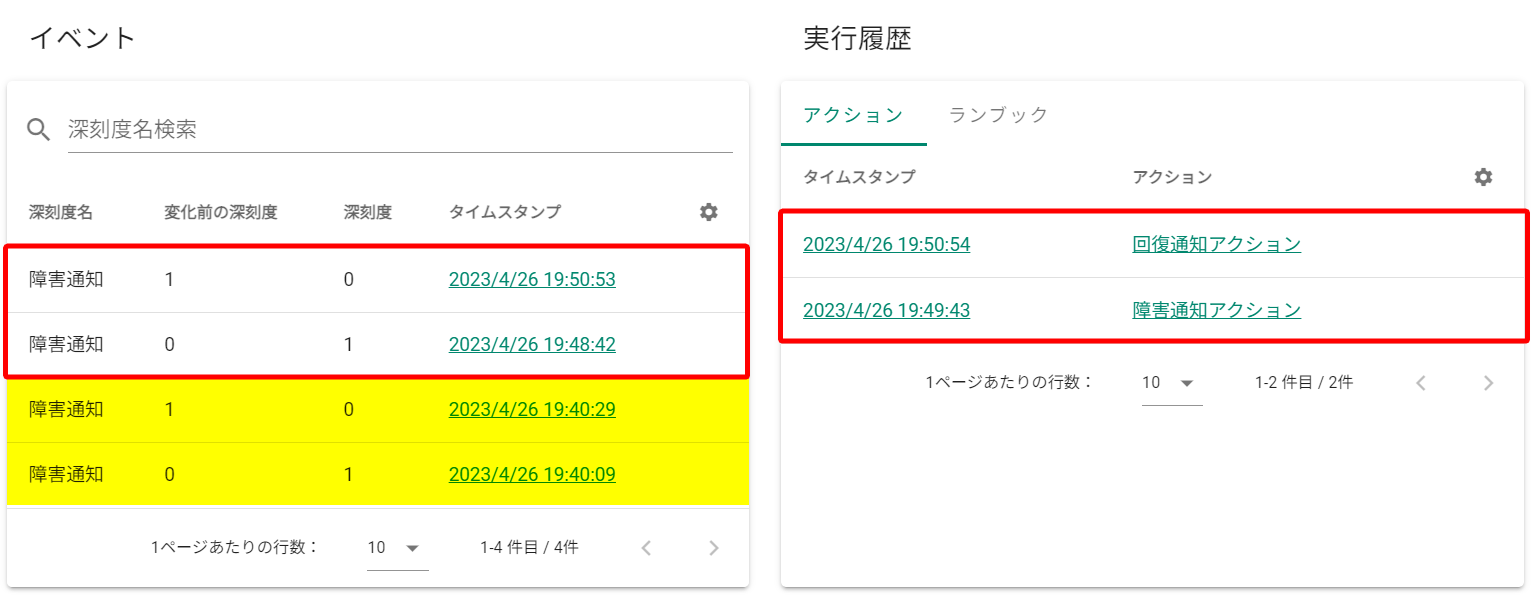Switch to the ランブック tab
Screen dimensions: 1538x607
pos(998,115)
